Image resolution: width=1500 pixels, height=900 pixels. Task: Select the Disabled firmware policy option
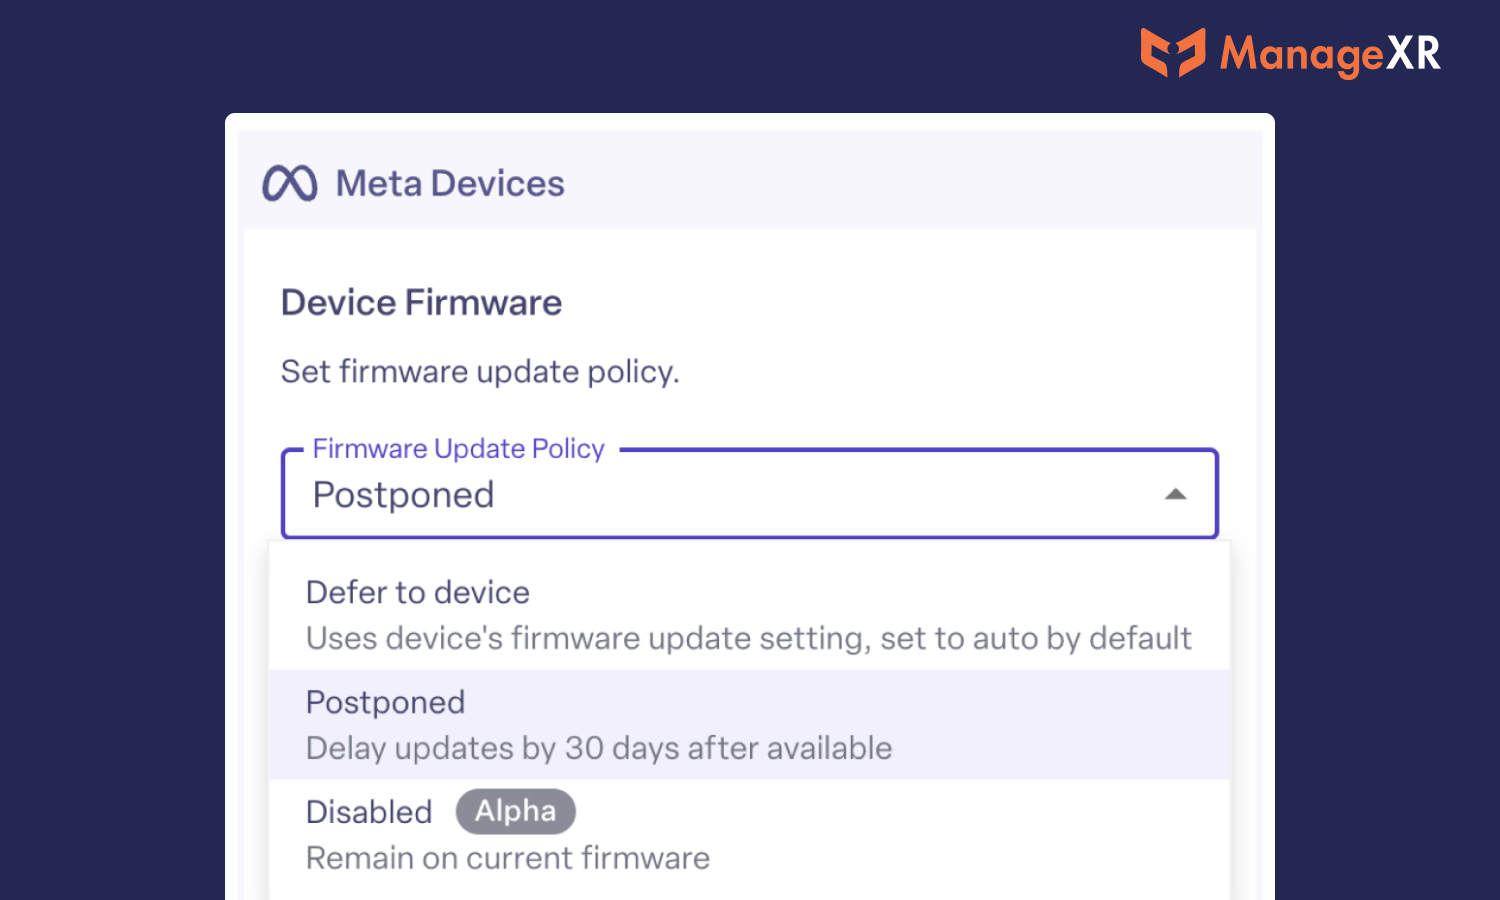749,835
